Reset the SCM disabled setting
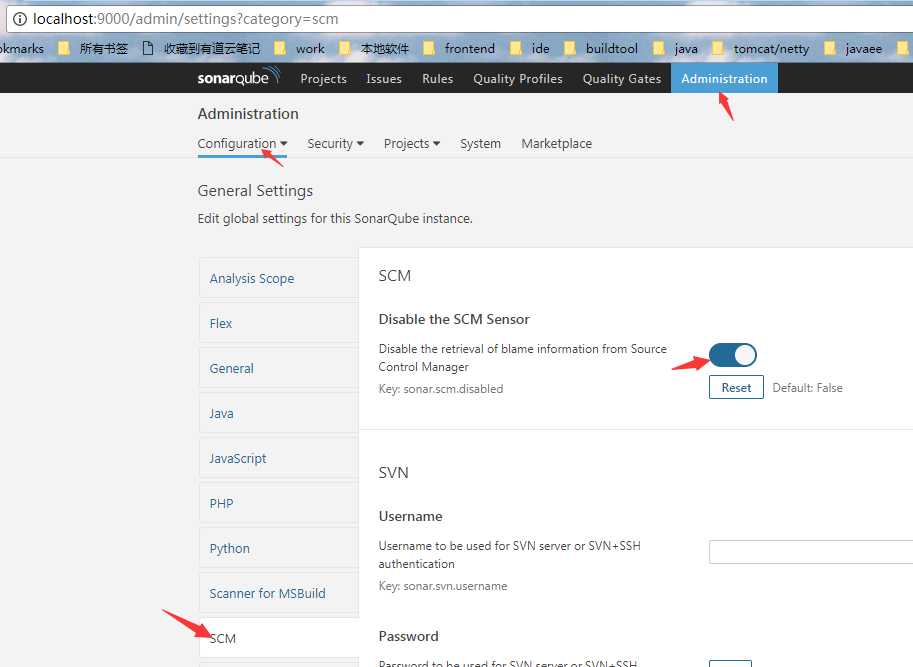 pyautogui.click(x=736, y=388)
